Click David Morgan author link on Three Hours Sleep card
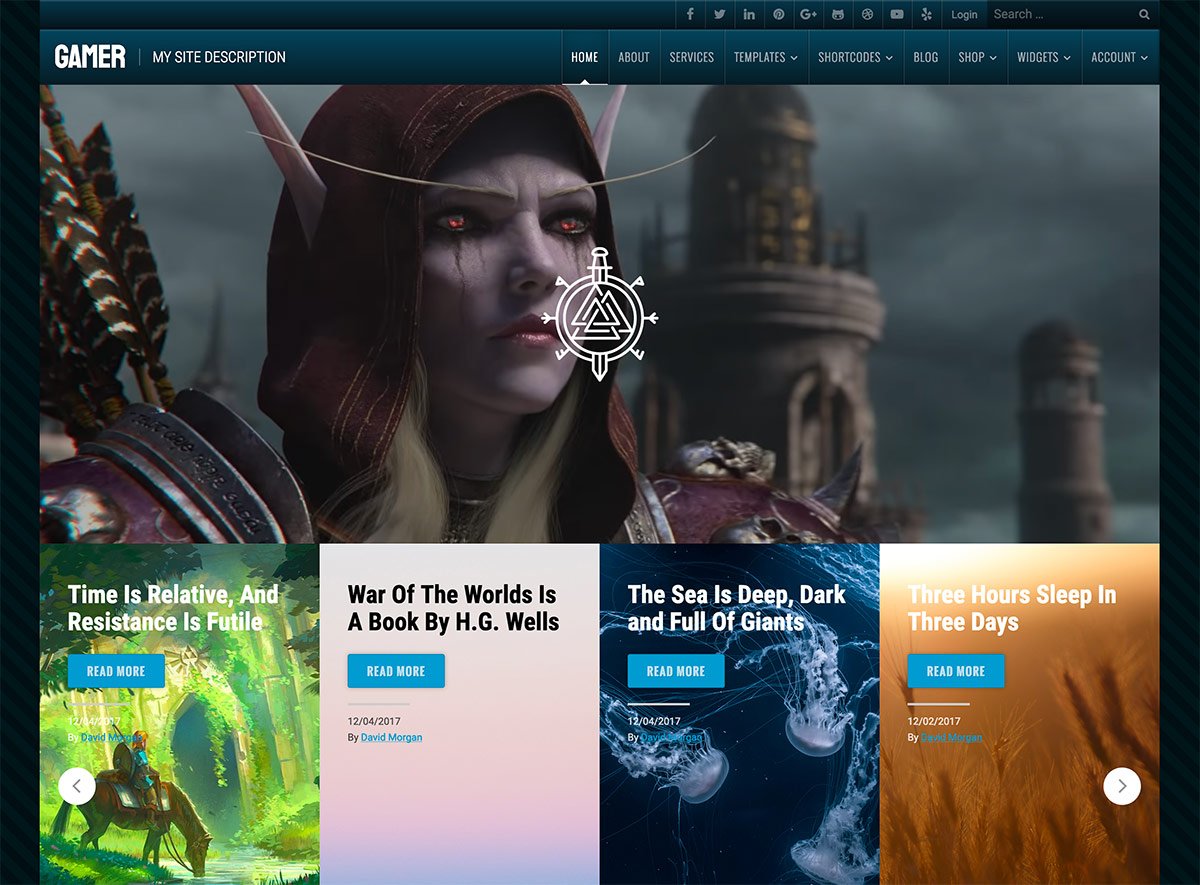1200x885 pixels. (x=951, y=738)
